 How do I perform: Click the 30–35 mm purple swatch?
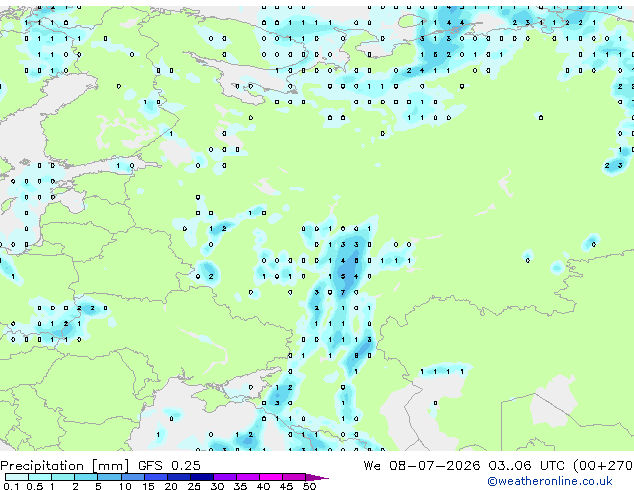coord(225,477)
